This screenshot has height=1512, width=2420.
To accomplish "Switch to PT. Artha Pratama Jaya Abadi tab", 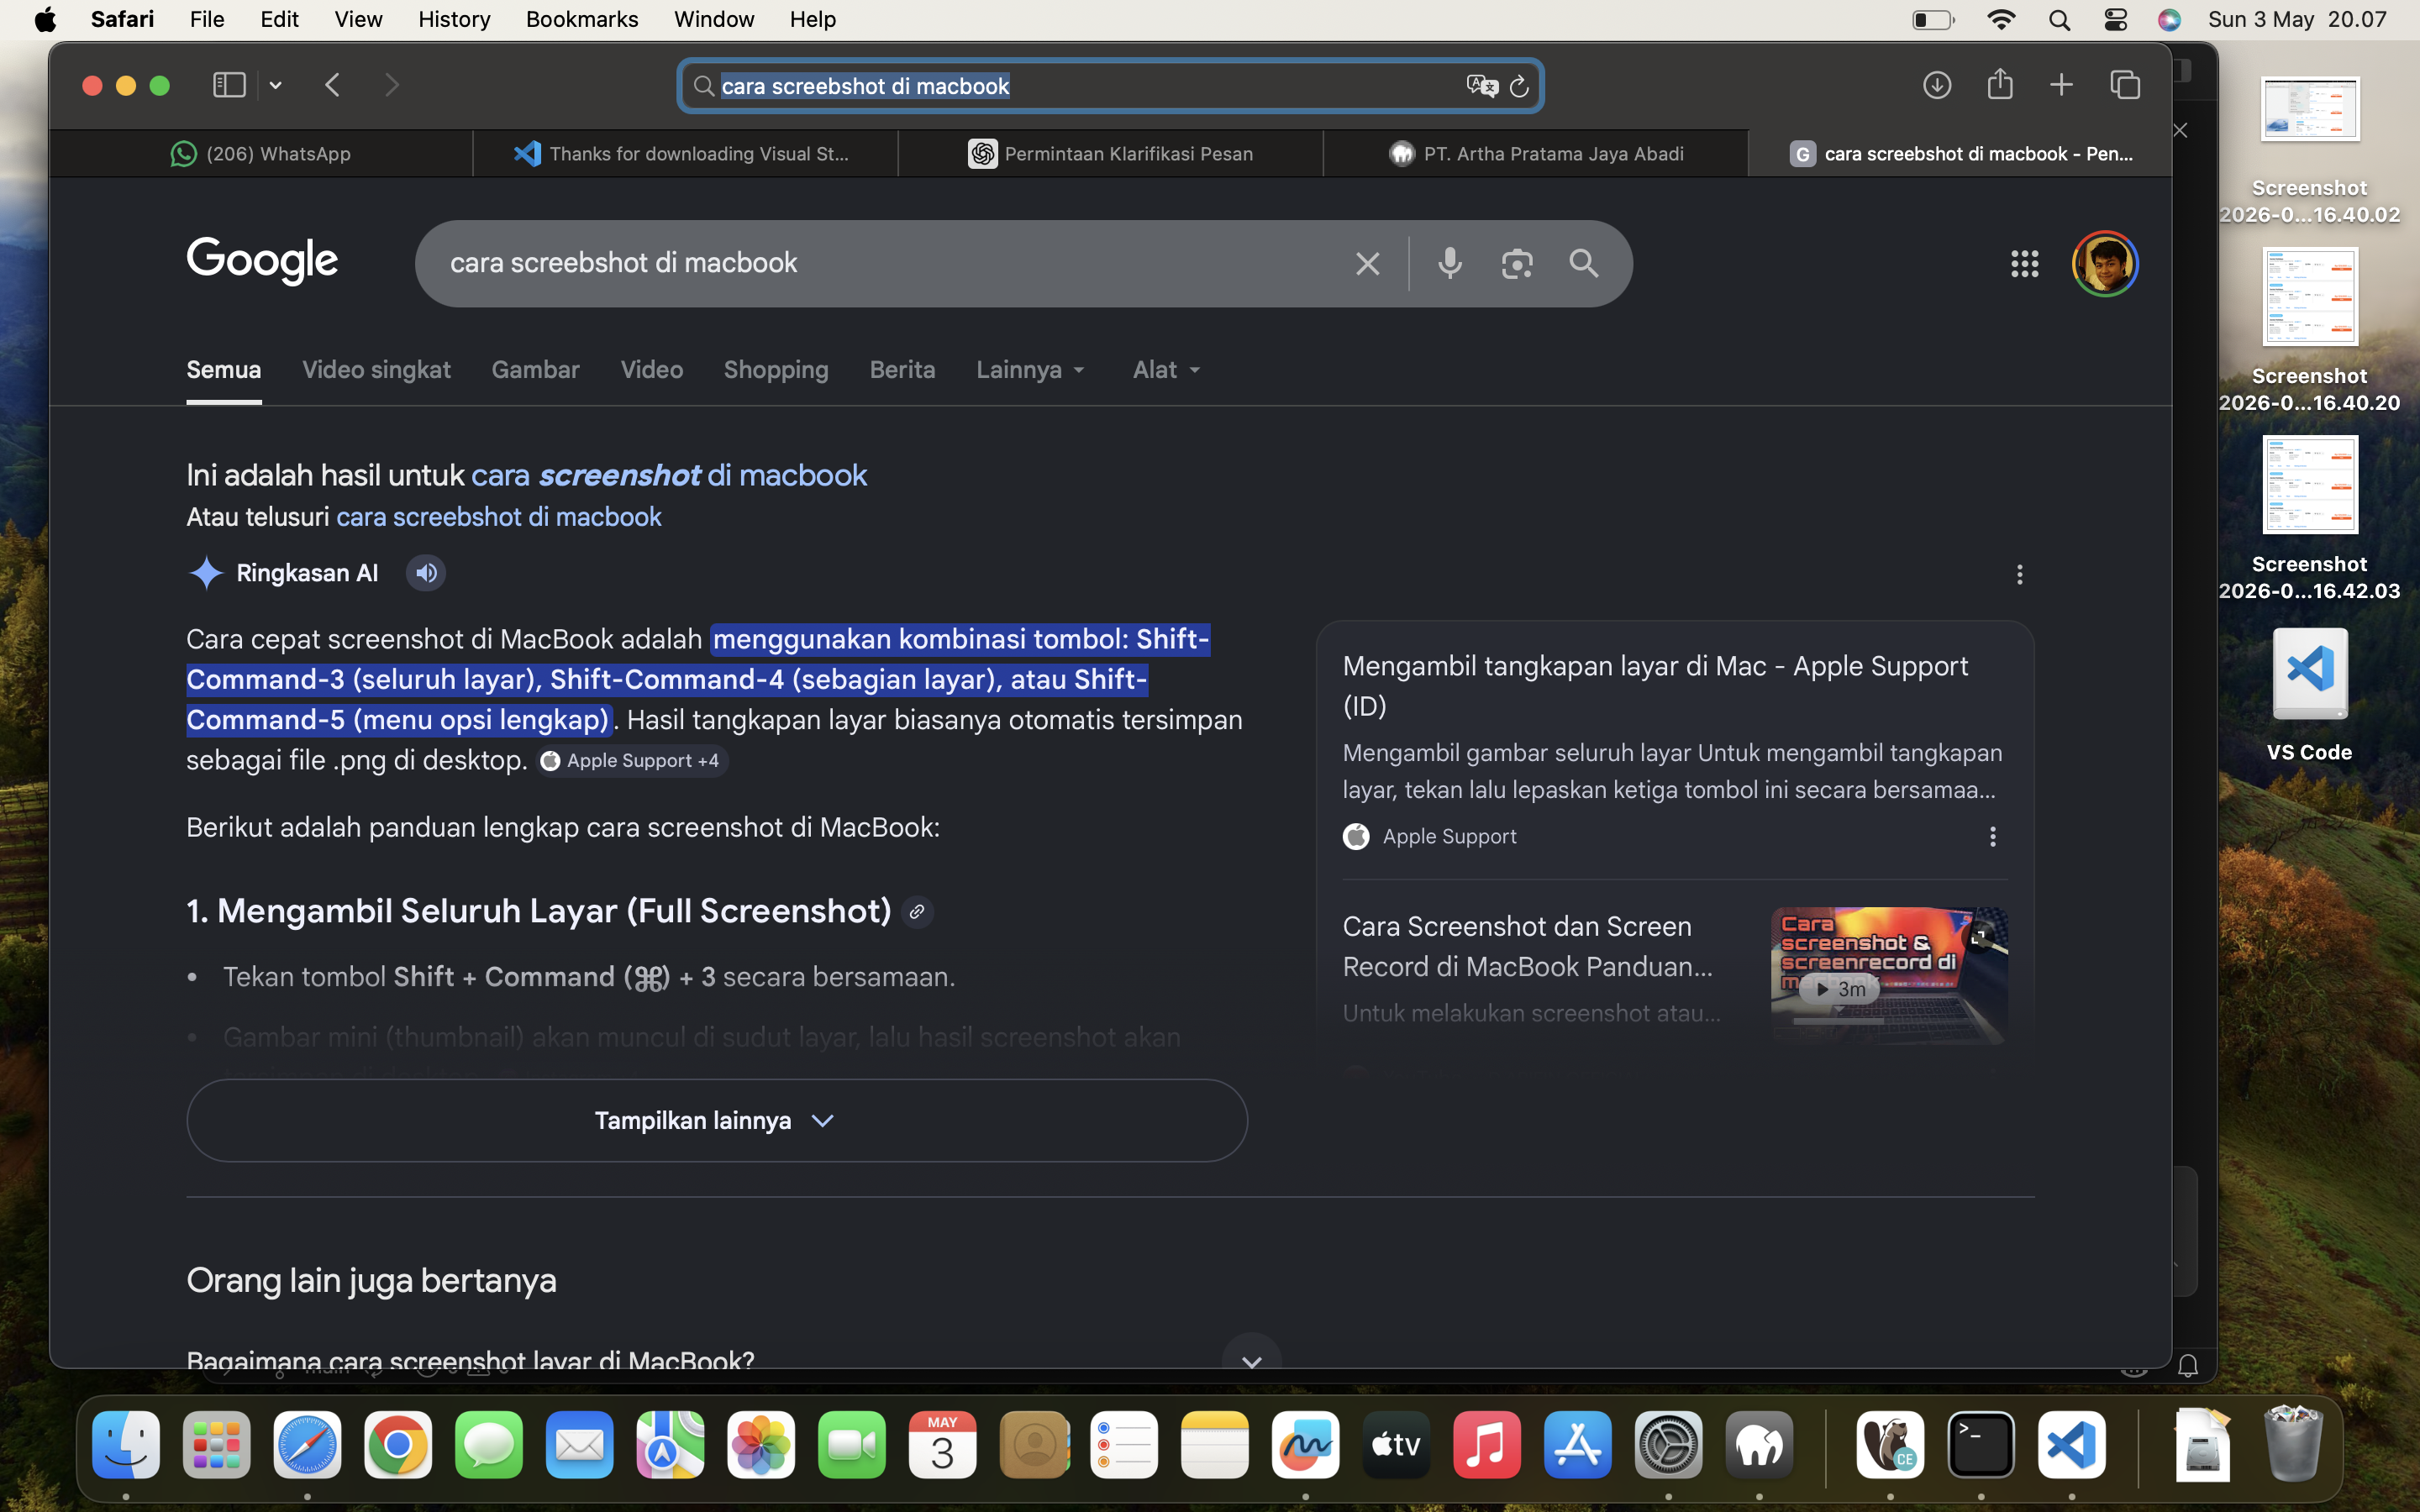I will [x=1536, y=153].
